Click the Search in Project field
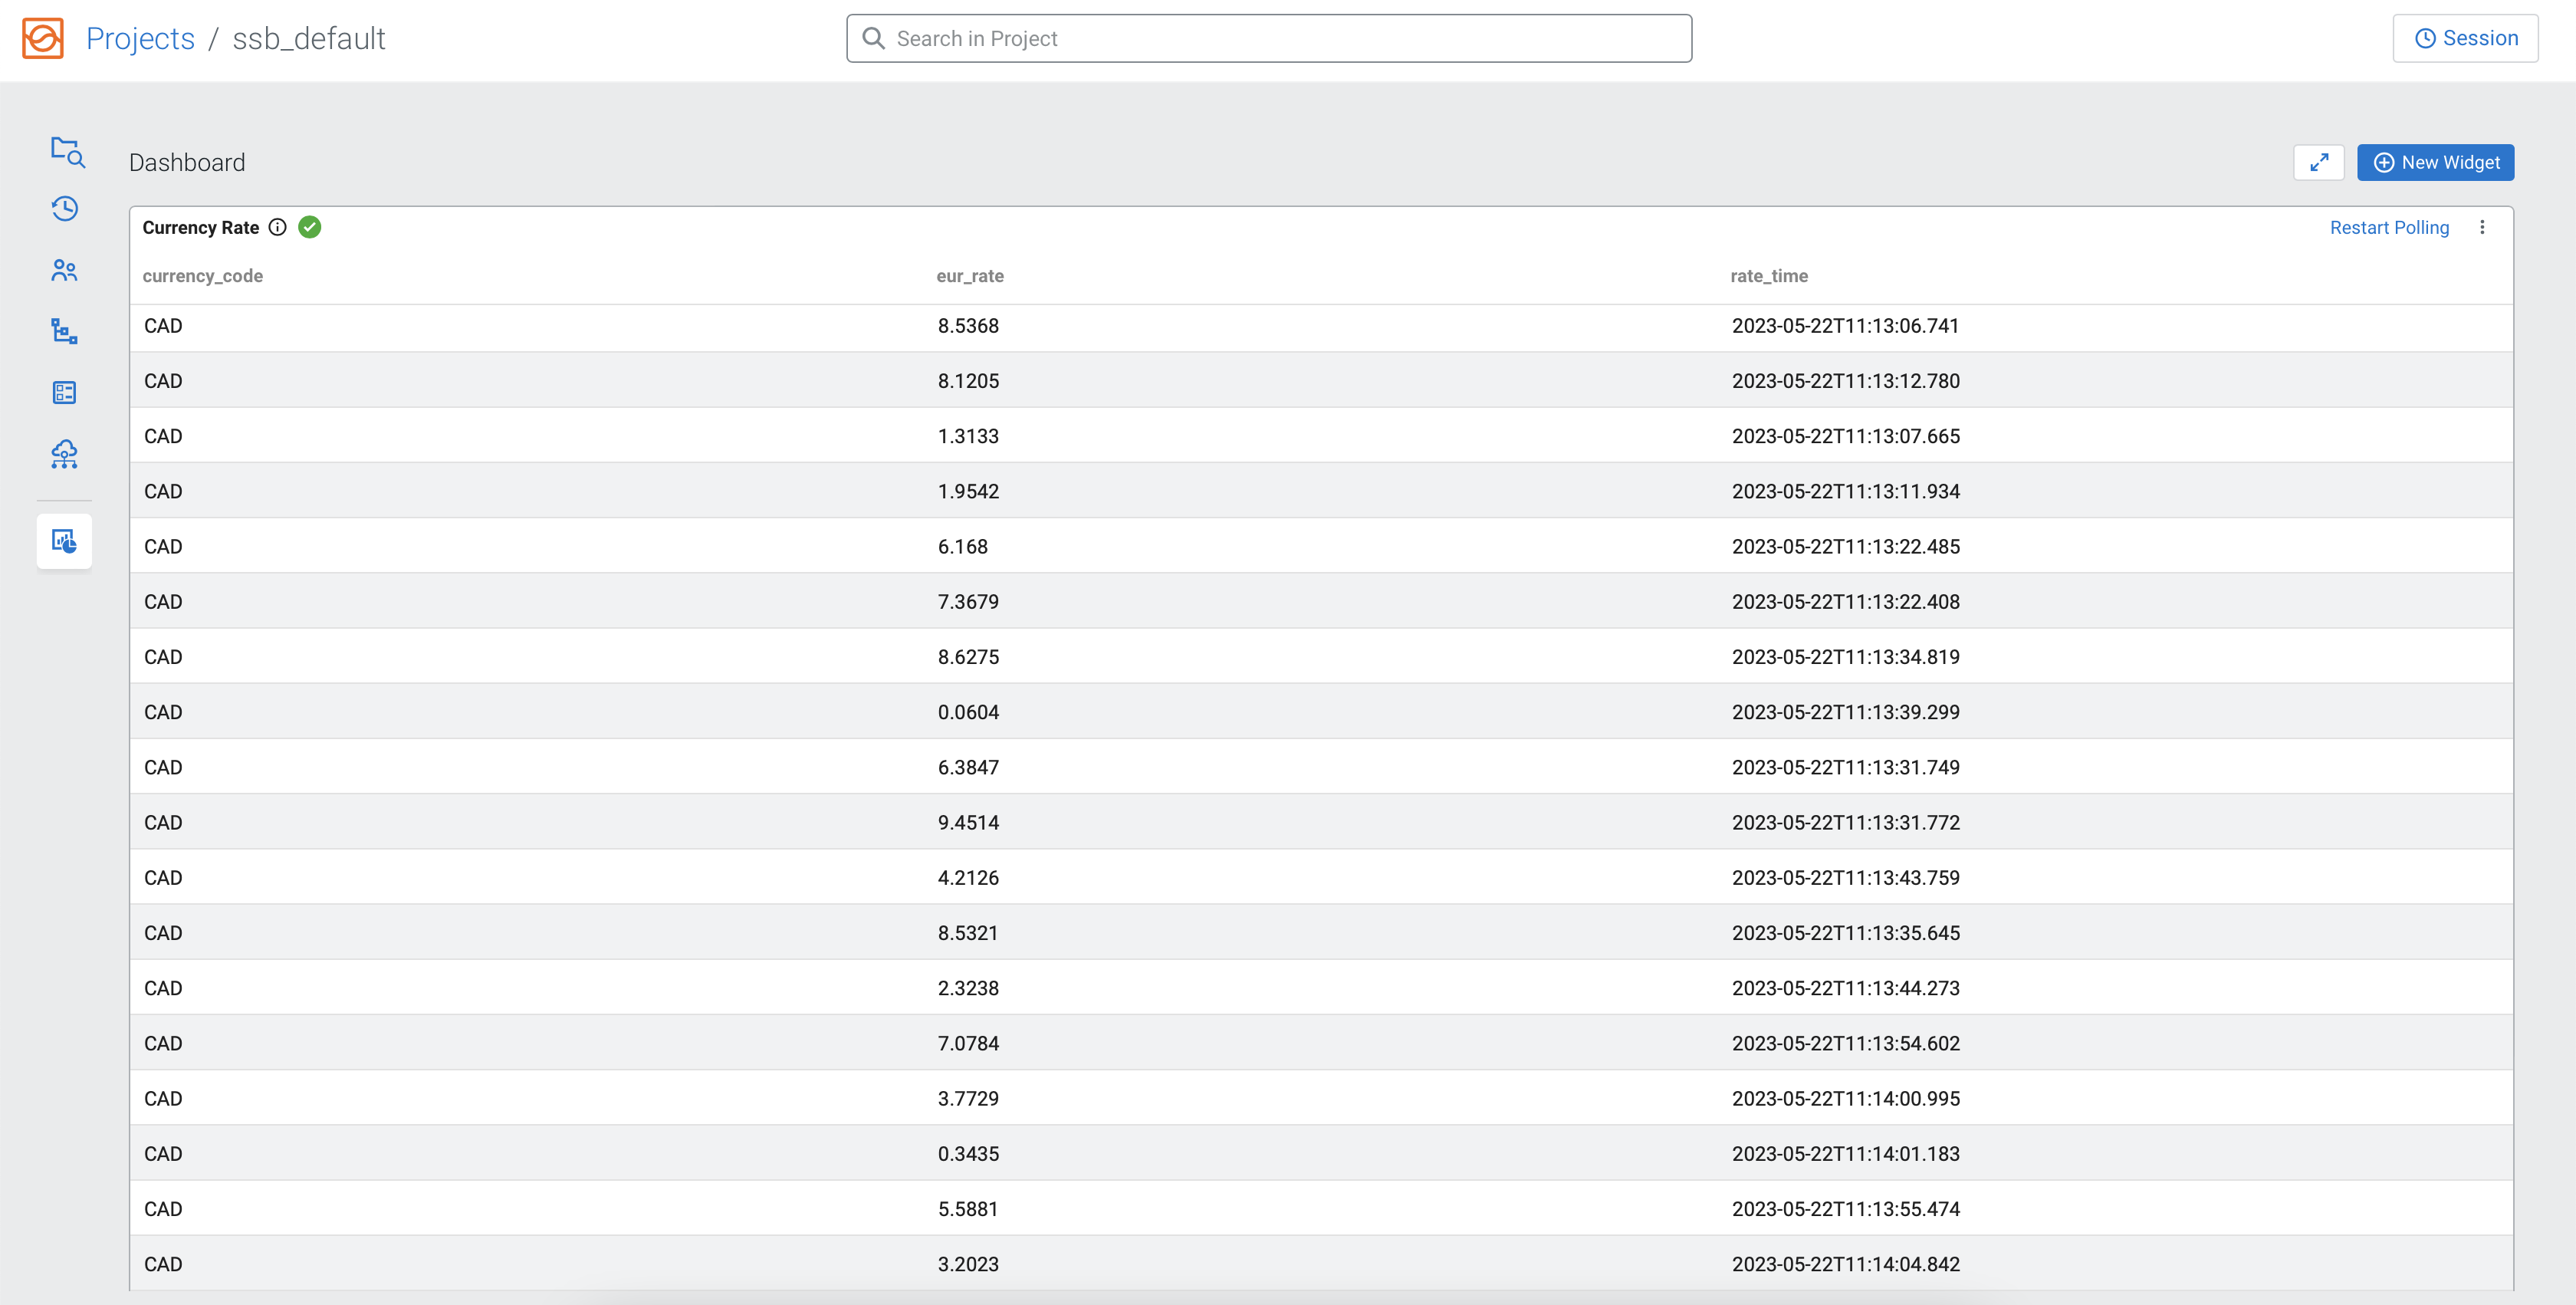The height and width of the screenshot is (1305, 2576). (1268, 38)
